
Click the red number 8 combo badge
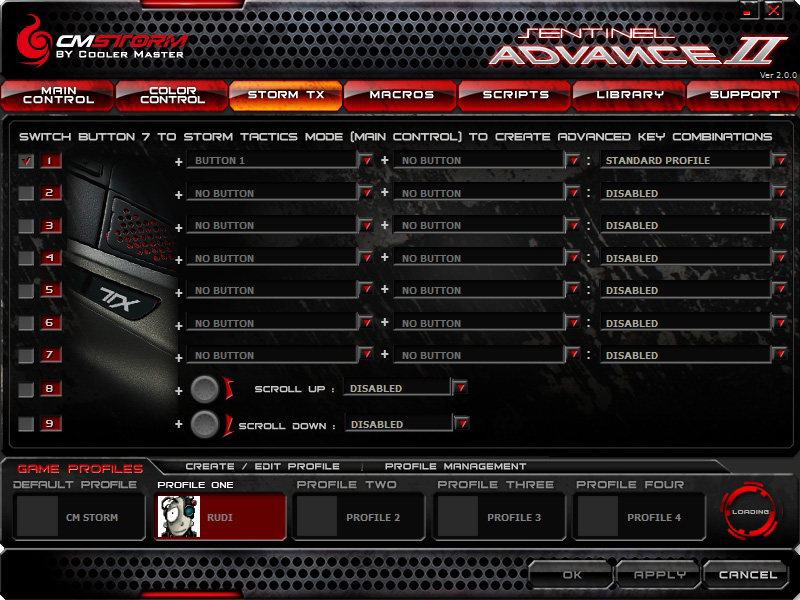pyautogui.click(x=51, y=389)
